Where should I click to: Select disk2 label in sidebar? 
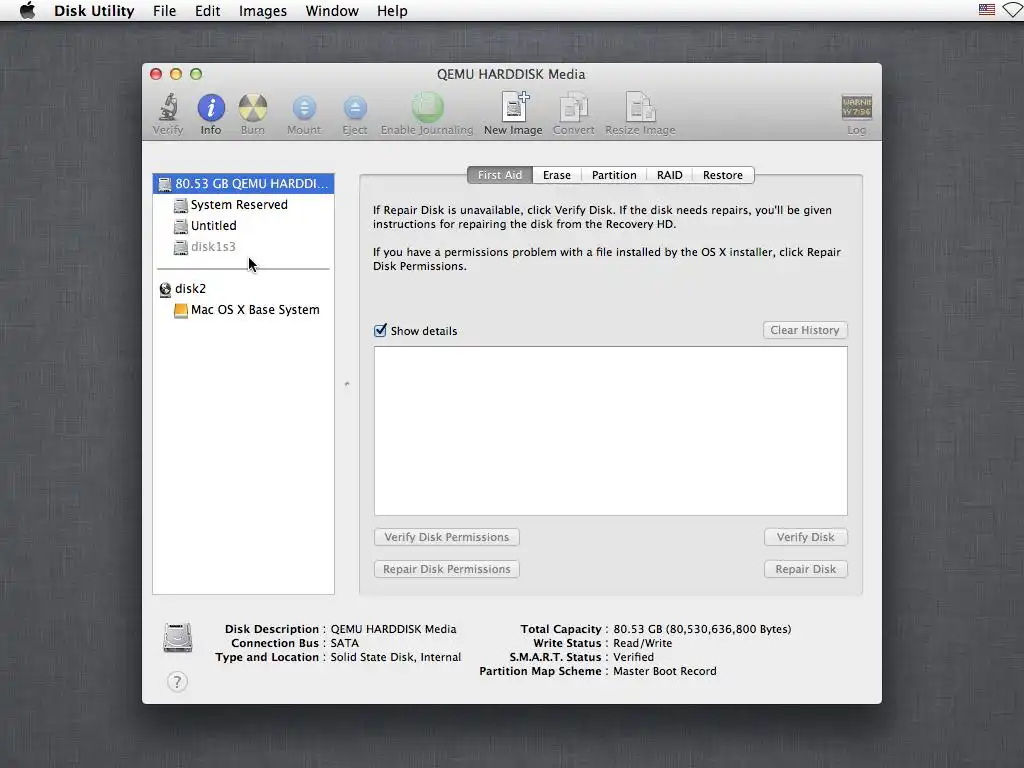[x=190, y=289]
